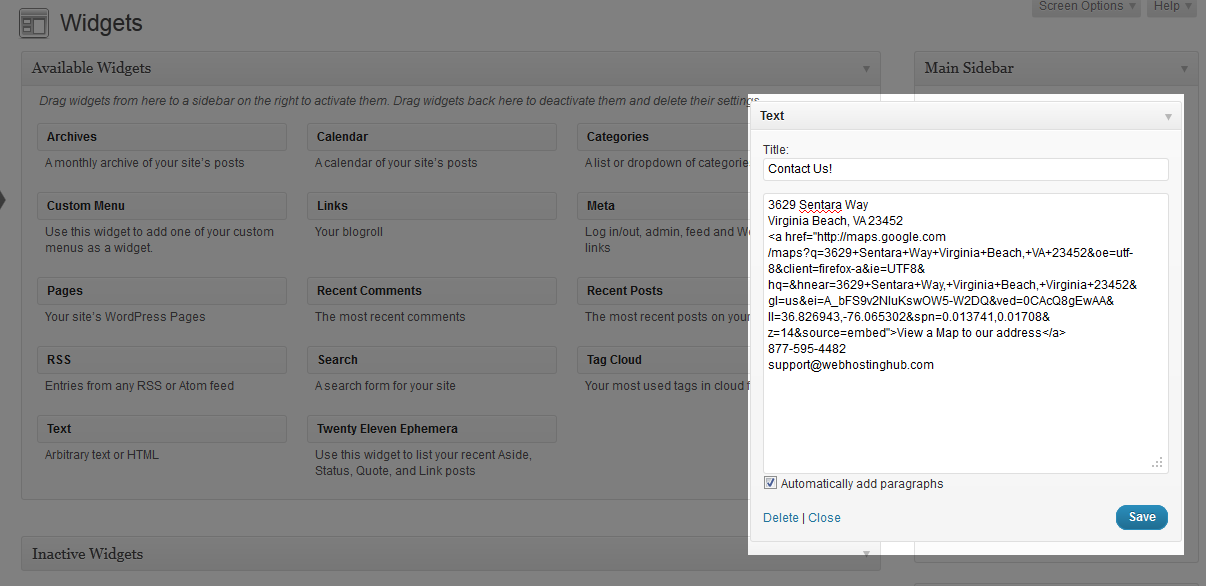
Task: Collapse the Available Widgets panel
Action: [x=866, y=69]
